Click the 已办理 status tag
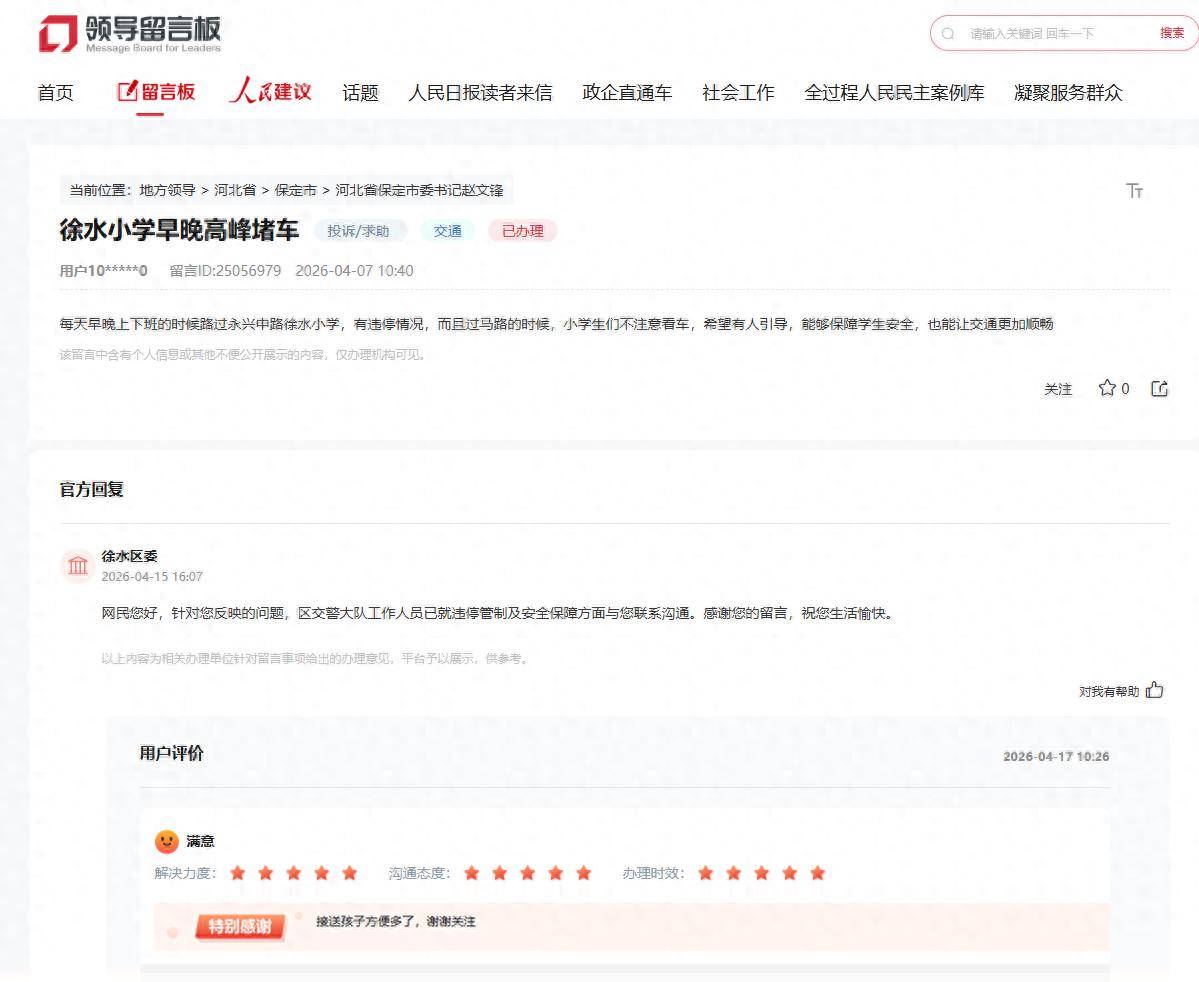 (x=522, y=231)
